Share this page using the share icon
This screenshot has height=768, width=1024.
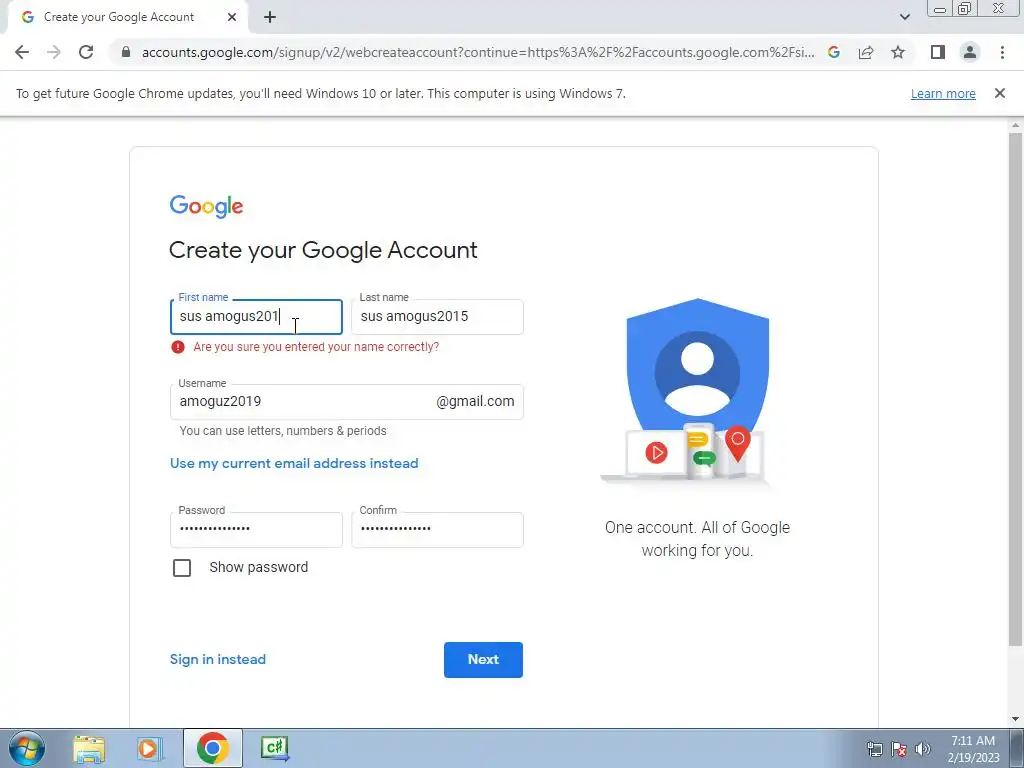[x=866, y=52]
